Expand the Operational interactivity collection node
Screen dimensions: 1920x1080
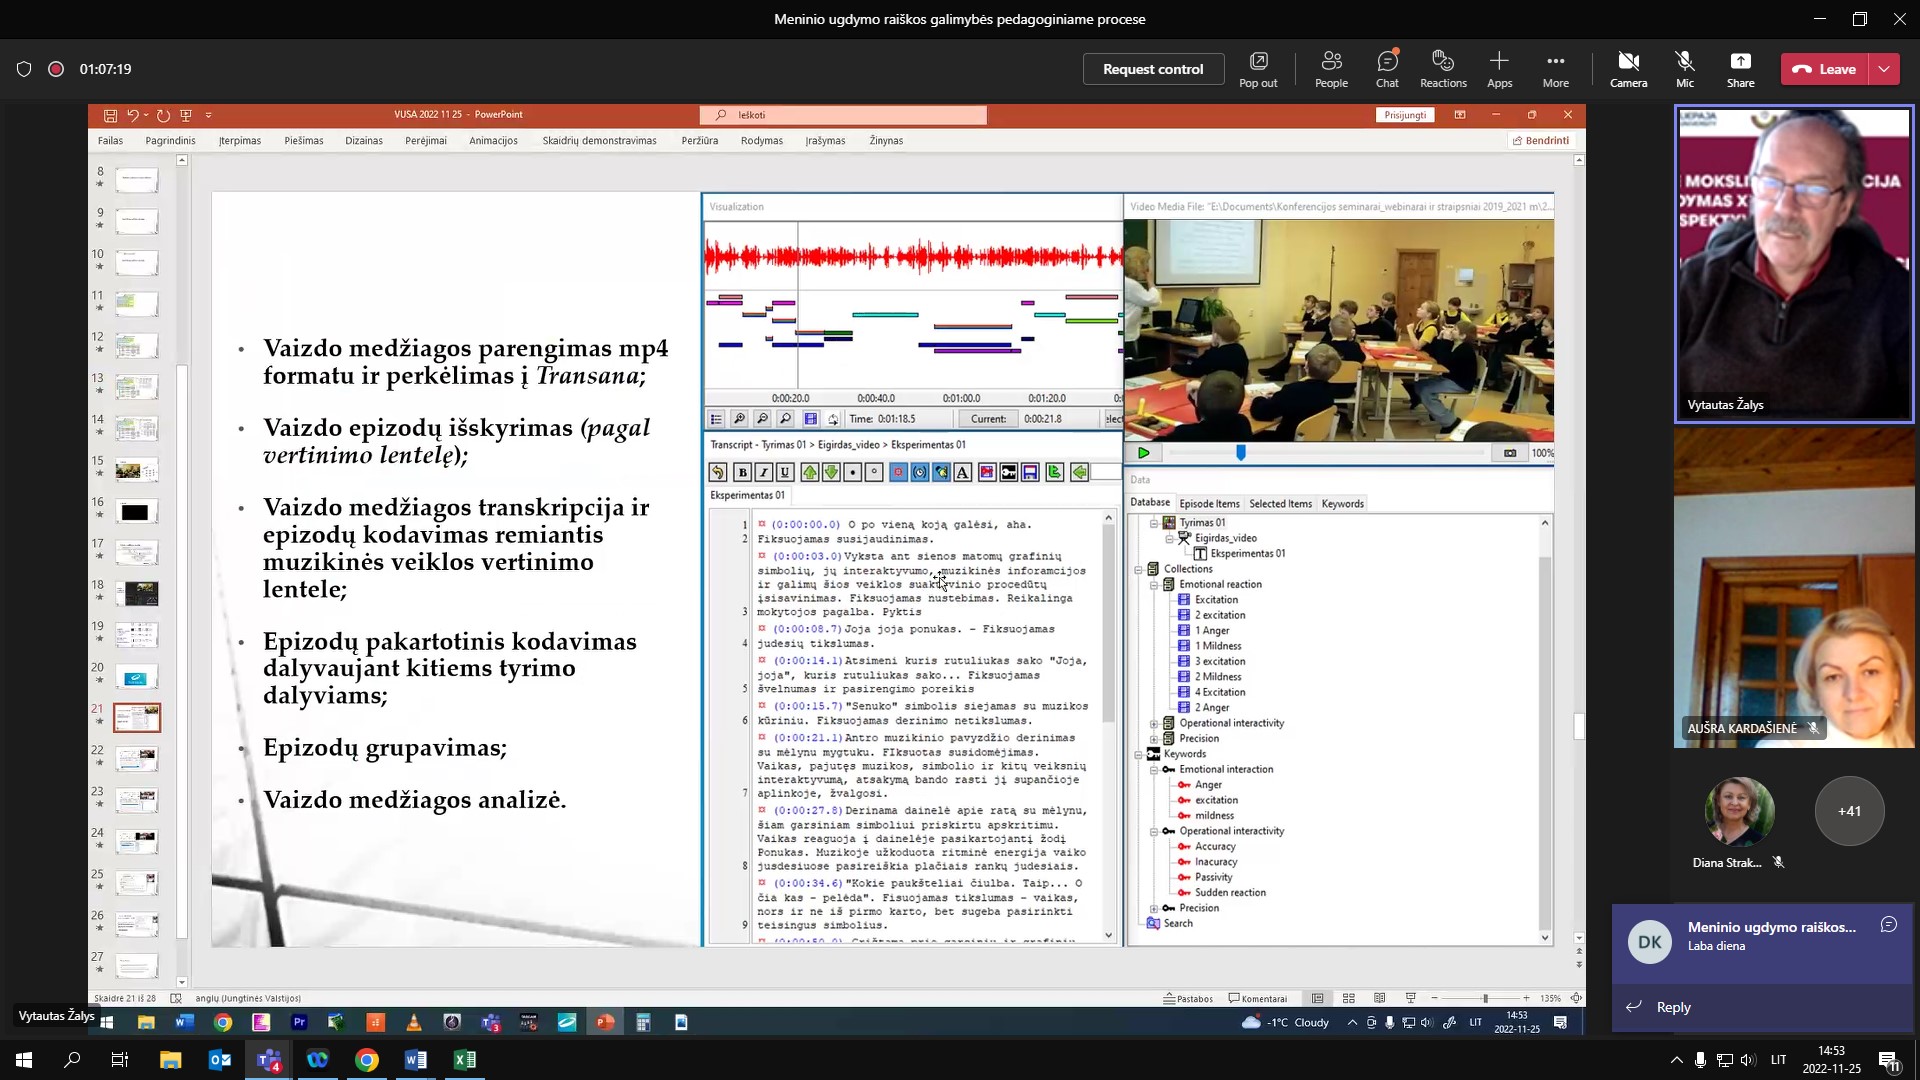tap(1154, 723)
